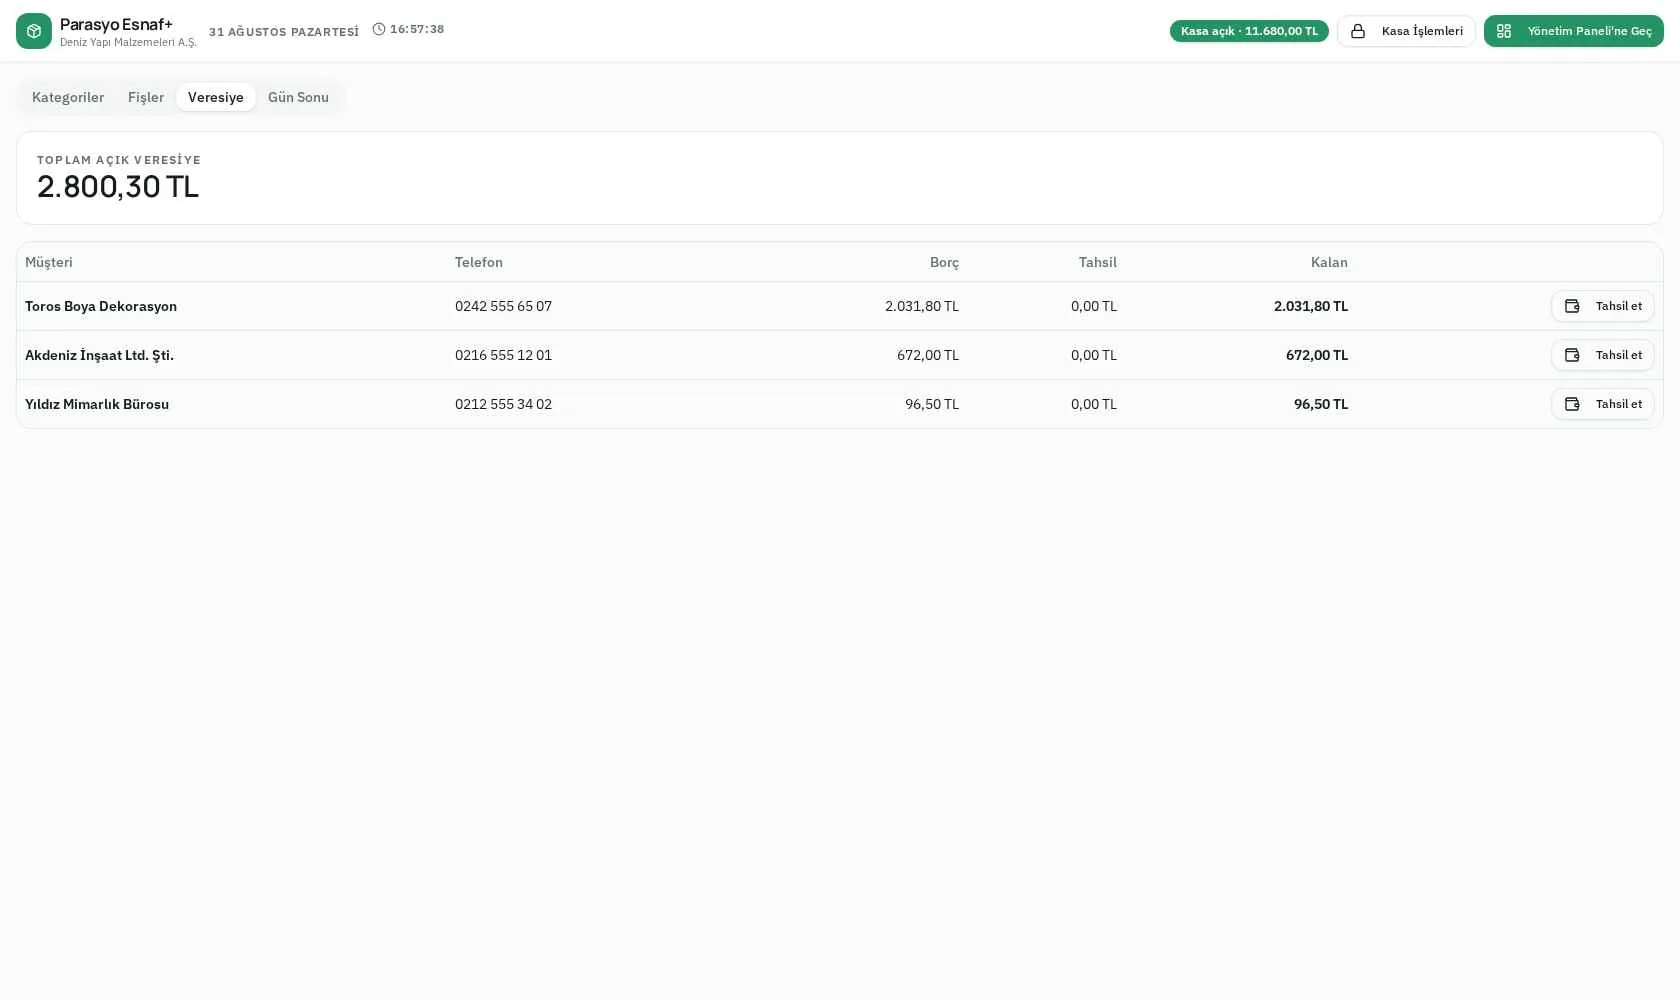The width and height of the screenshot is (1680, 1000).
Task: Click wallet icon in Akdeniz İnşaat row
Action: tap(1572, 355)
